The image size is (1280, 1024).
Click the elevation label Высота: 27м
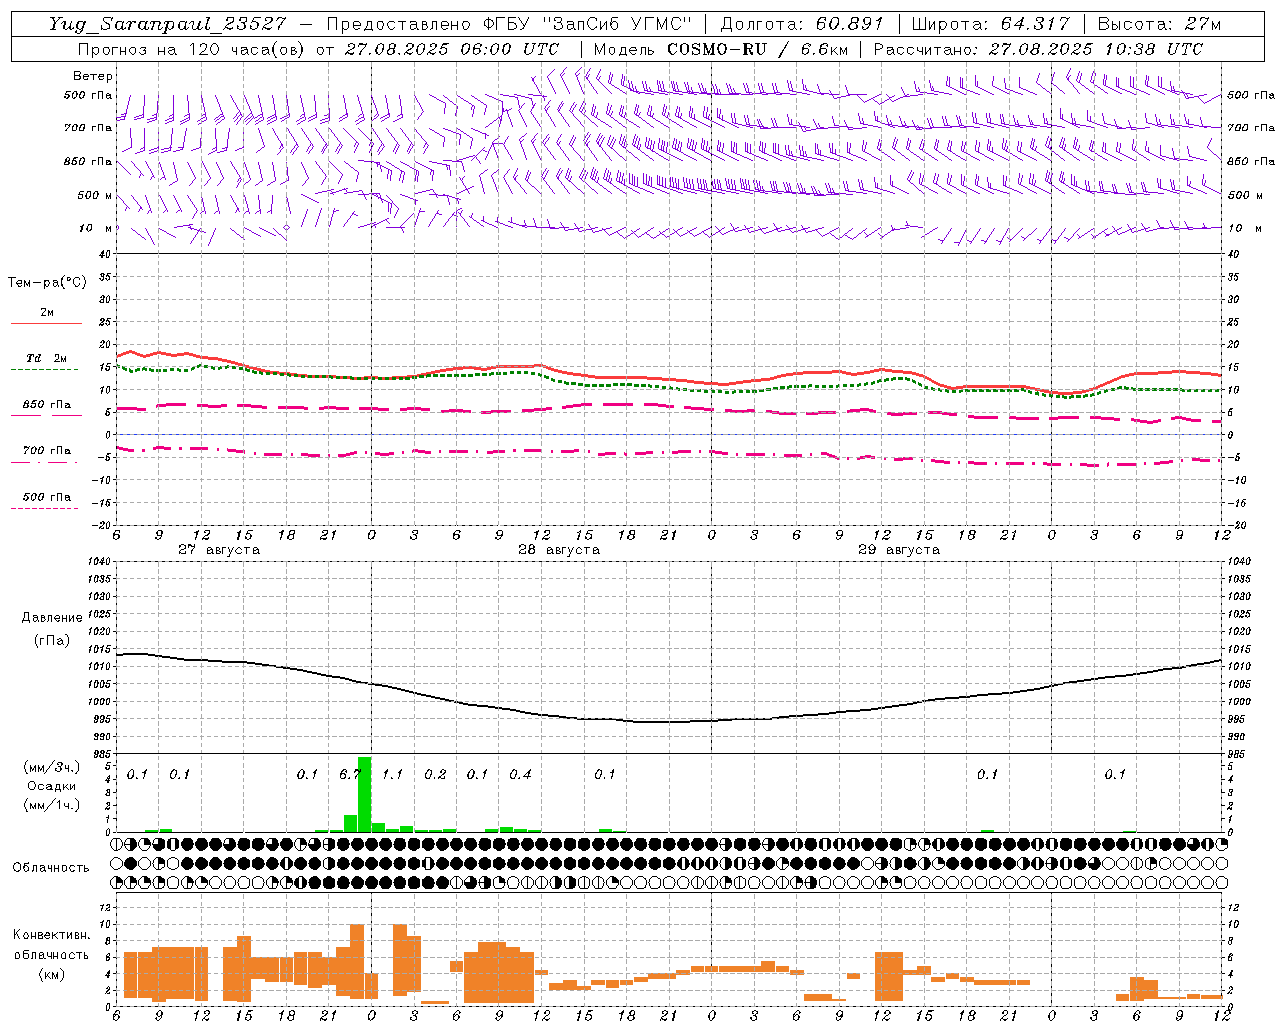(1160, 24)
